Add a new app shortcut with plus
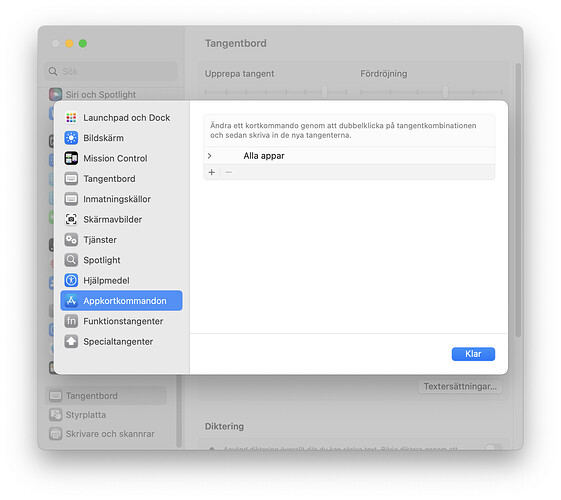Viewport: 561px width, 500px height. point(212,172)
